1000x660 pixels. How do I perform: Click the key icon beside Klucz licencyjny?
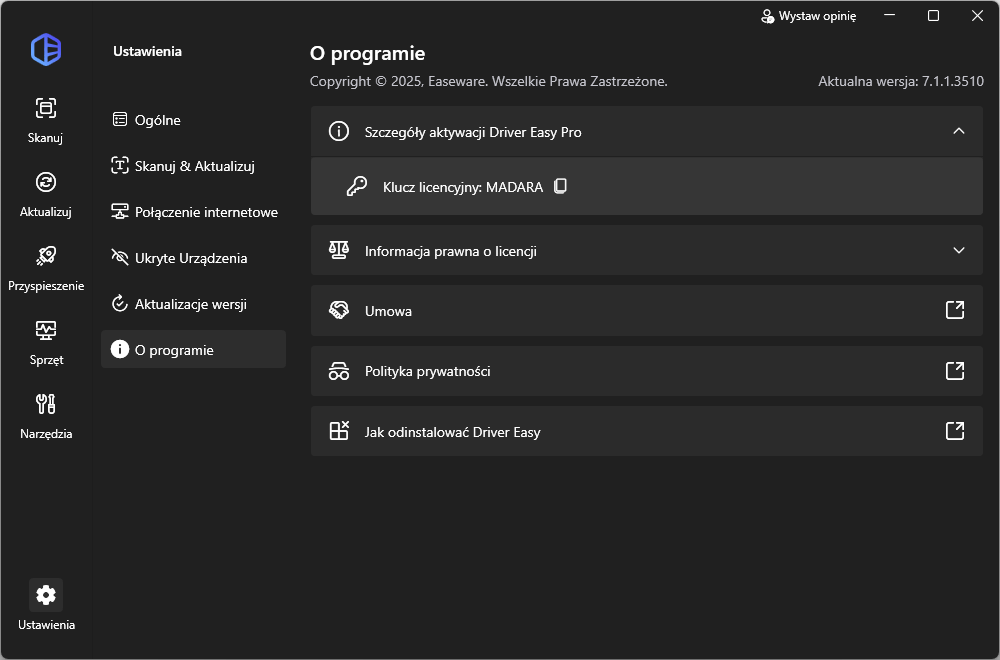click(357, 186)
